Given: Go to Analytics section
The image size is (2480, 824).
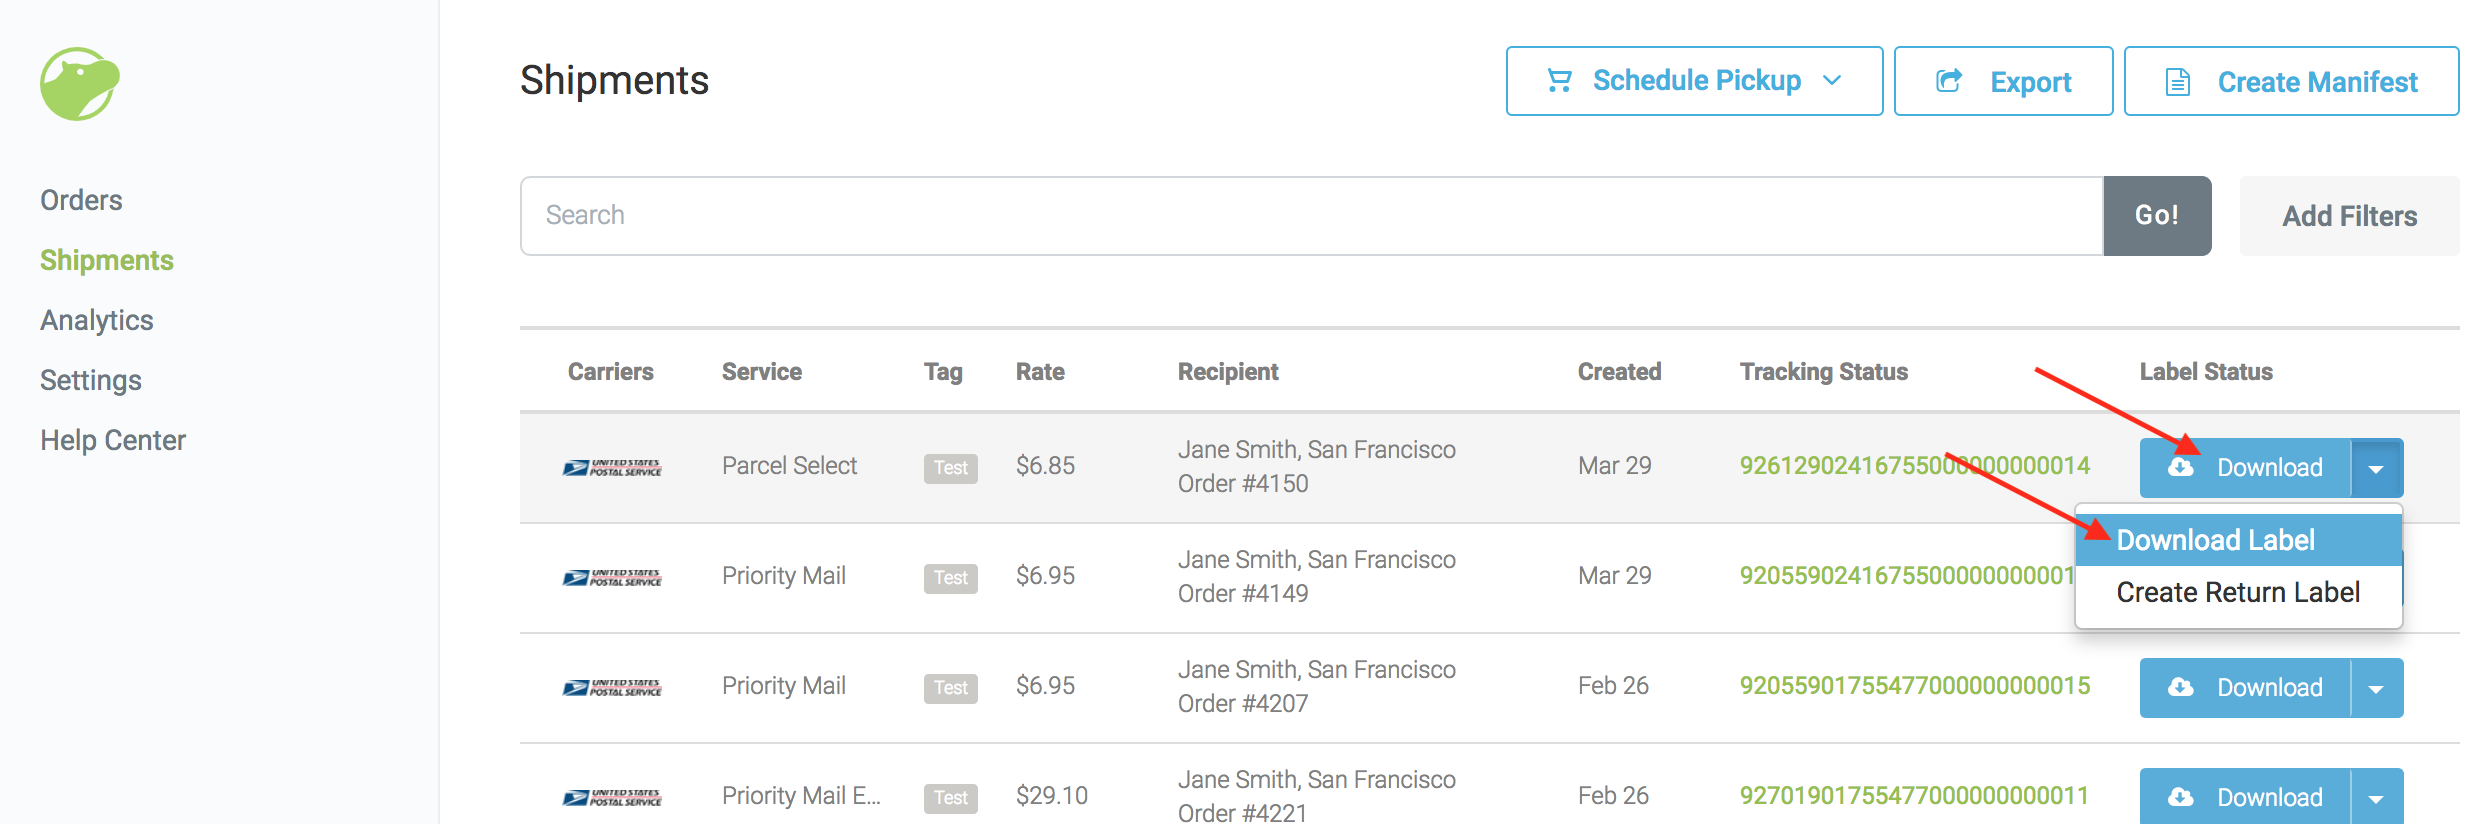Looking at the screenshot, I should pyautogui.click(x=97, y=320).
